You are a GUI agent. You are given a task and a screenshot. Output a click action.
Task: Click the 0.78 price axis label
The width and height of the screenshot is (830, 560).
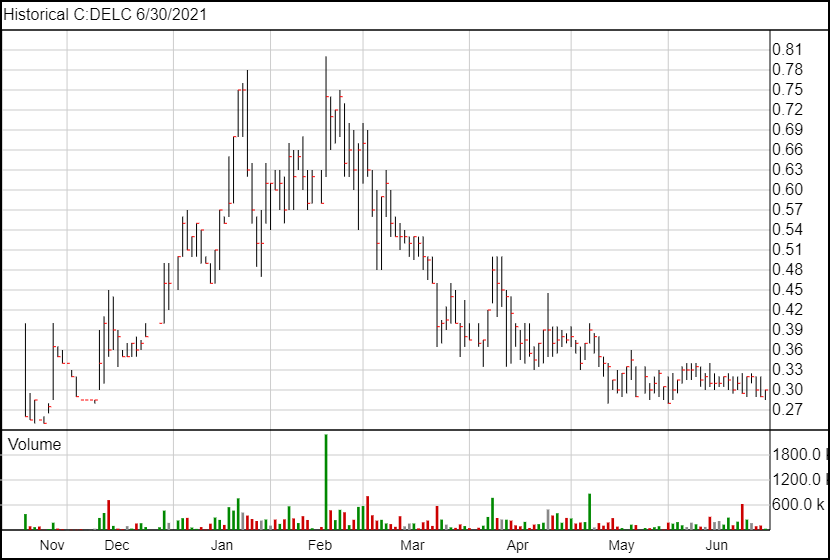[788, 70]
